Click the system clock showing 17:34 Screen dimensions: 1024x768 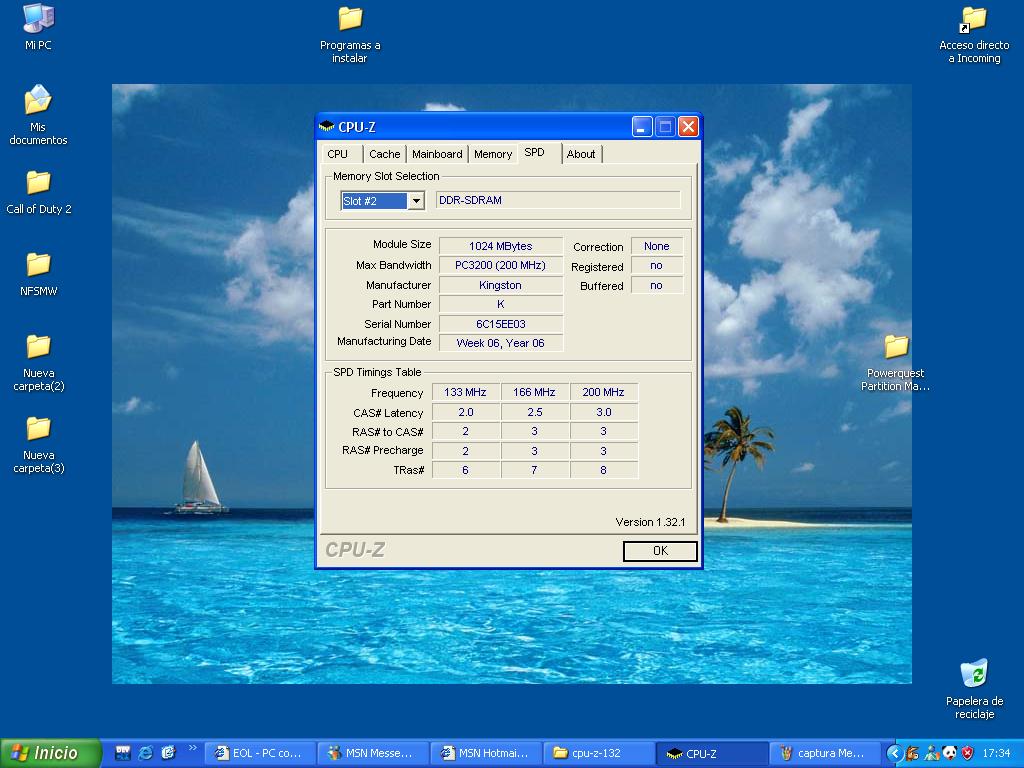pos(997,754)
